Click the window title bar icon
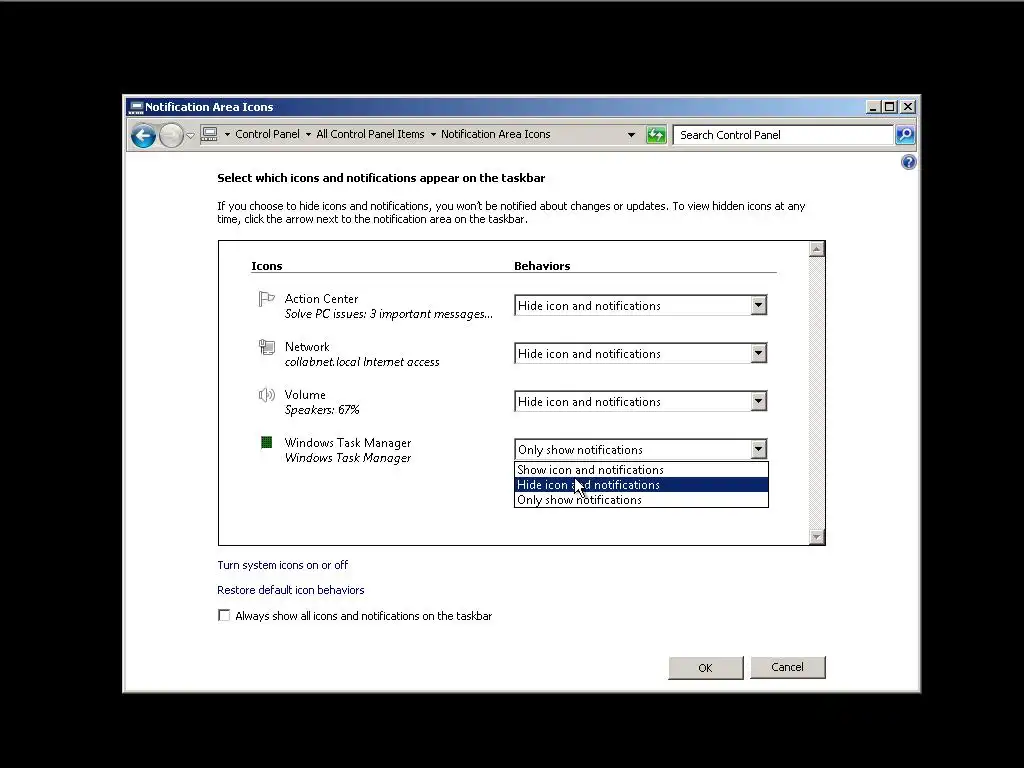1024x768 pixels. 136,107
